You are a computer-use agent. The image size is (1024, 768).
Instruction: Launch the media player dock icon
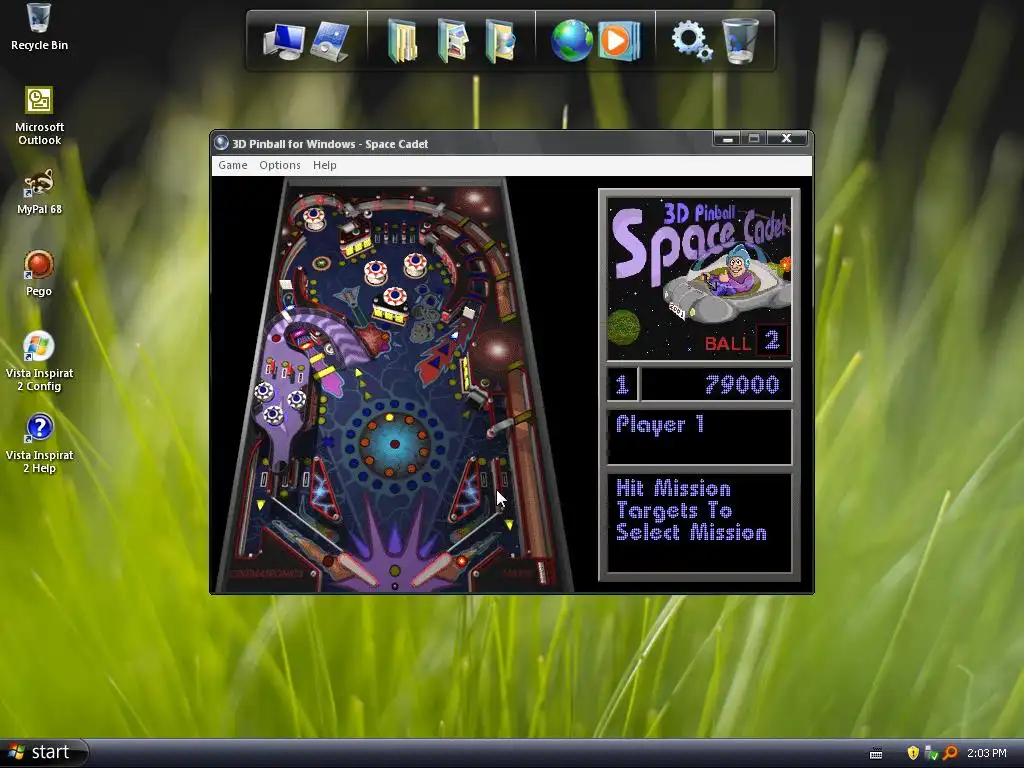click(x=618, y=41)
